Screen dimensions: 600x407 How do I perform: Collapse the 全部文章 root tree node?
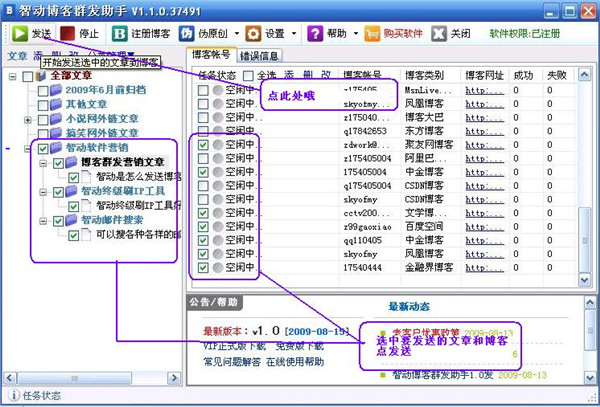(x=13, y=77)
